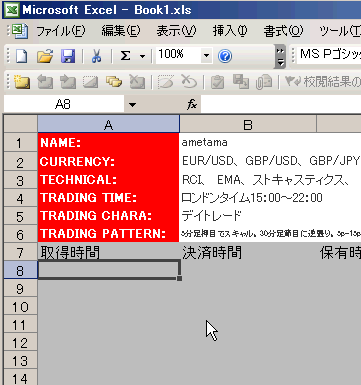Click the Previous Comment icon

pos(45,82)
